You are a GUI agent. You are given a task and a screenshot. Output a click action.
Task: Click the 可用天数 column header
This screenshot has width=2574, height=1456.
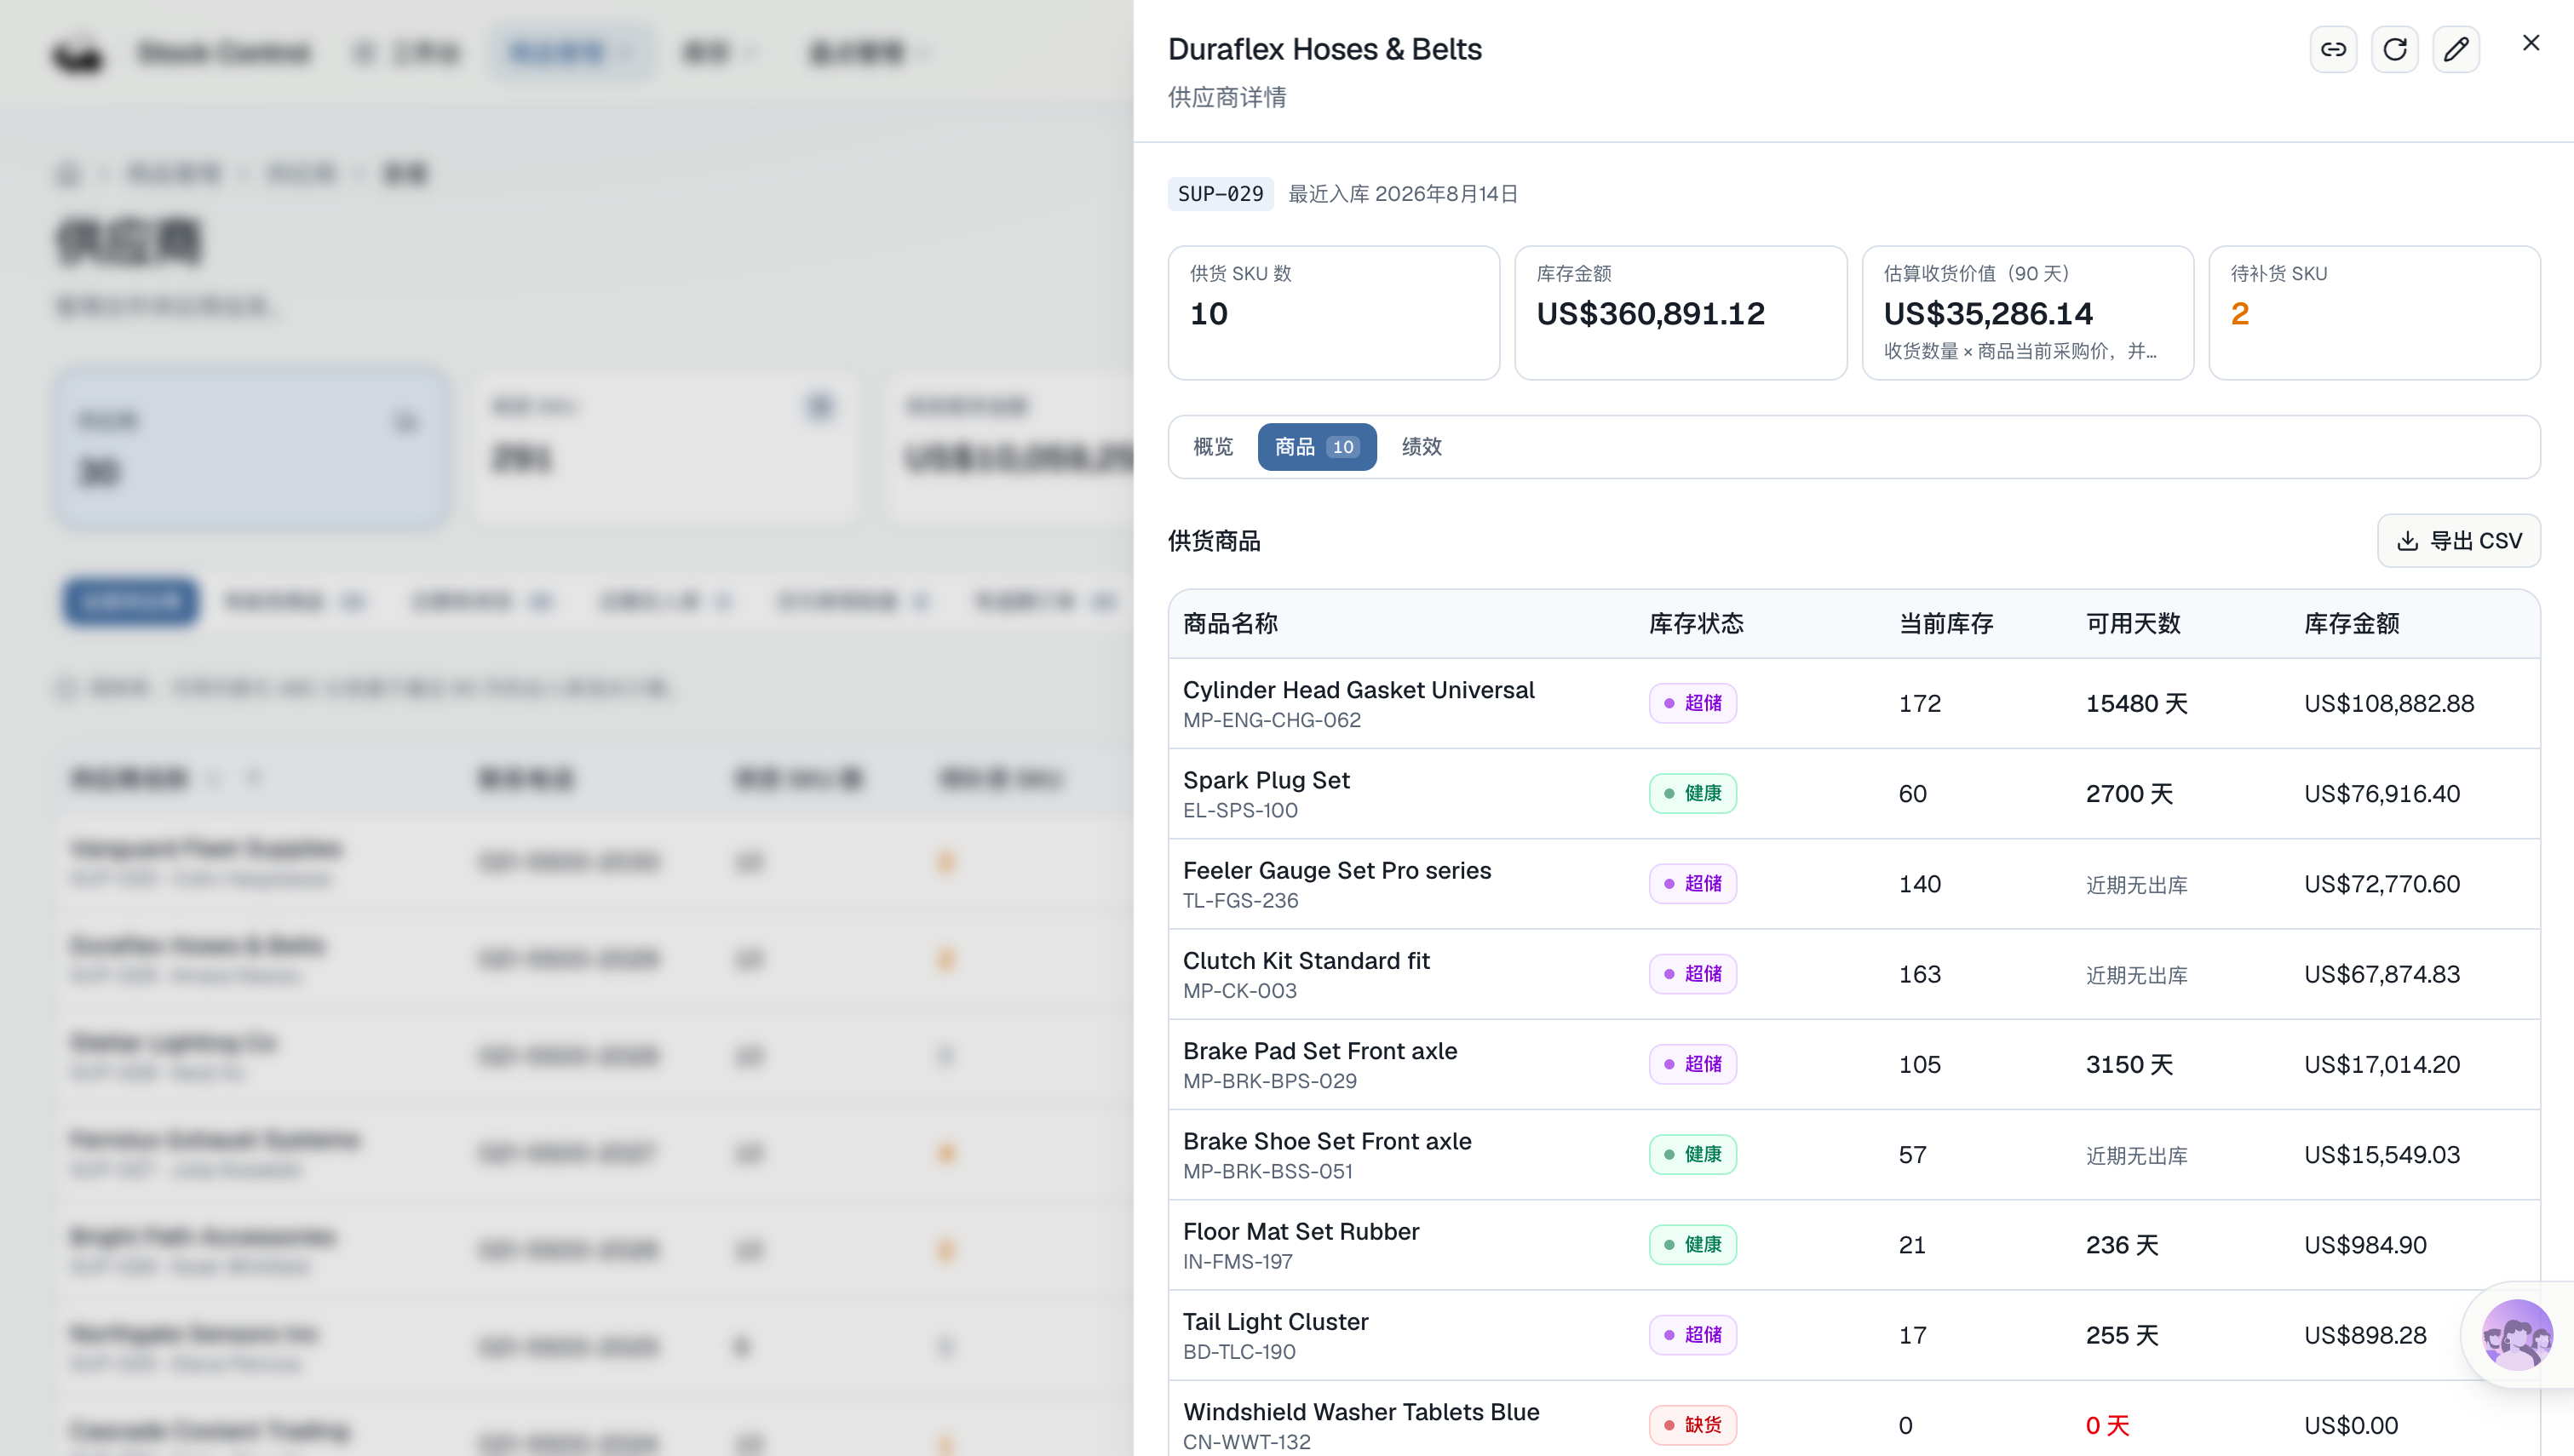click(2133, 624)
